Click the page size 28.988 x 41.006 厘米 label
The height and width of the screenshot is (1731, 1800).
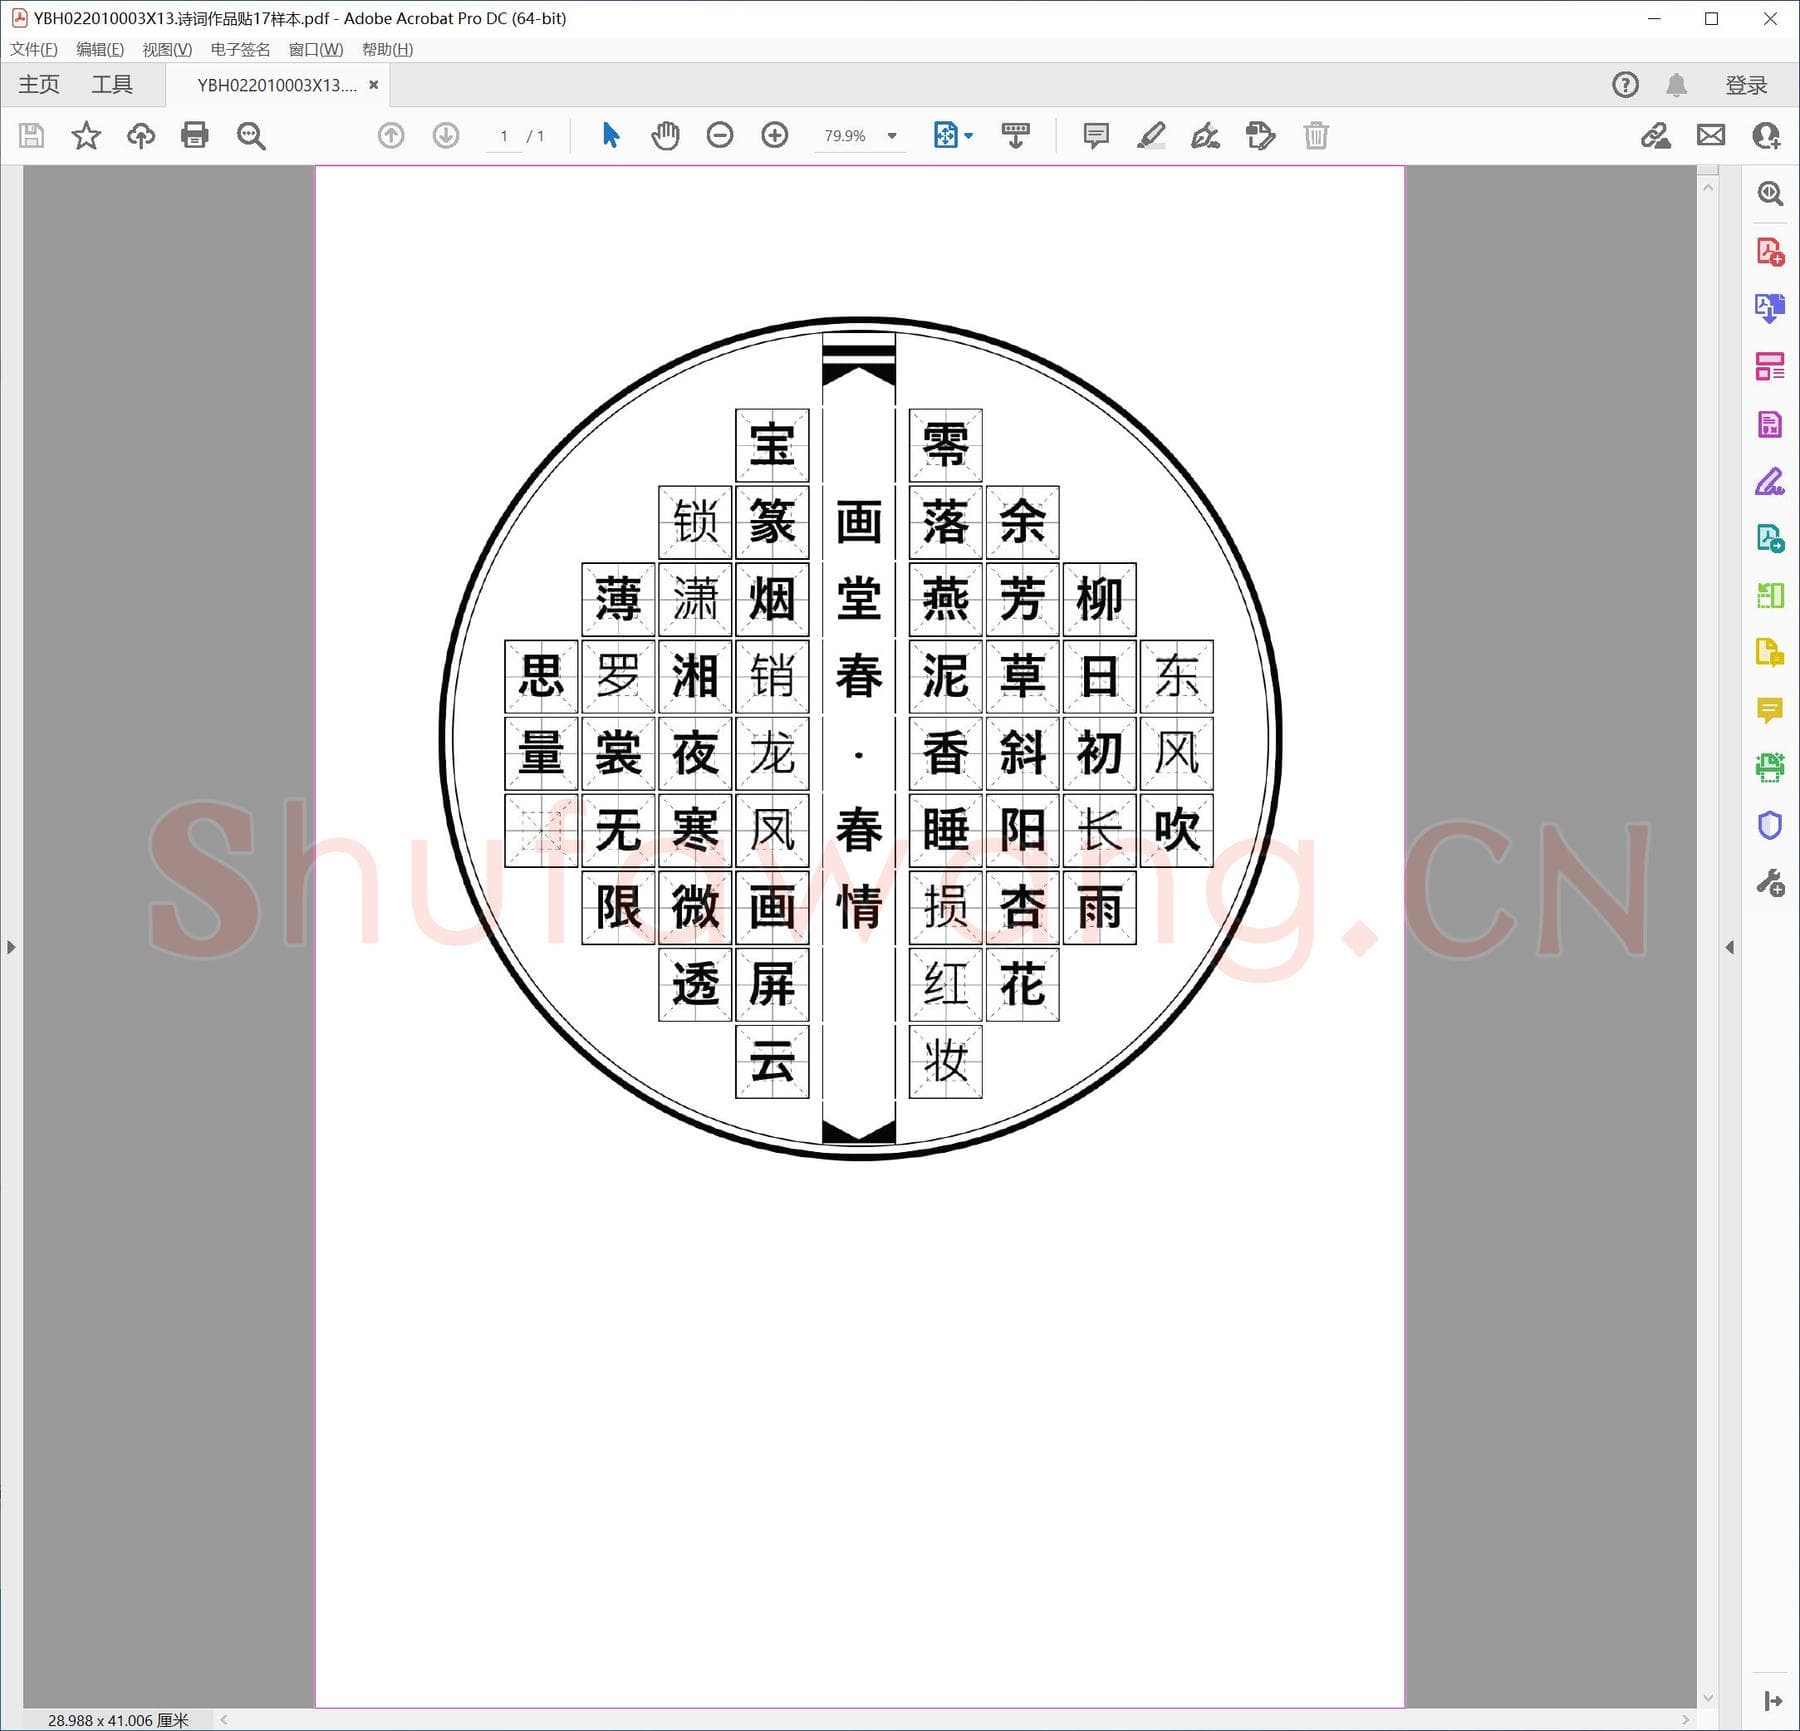(x=118, y=1720)
